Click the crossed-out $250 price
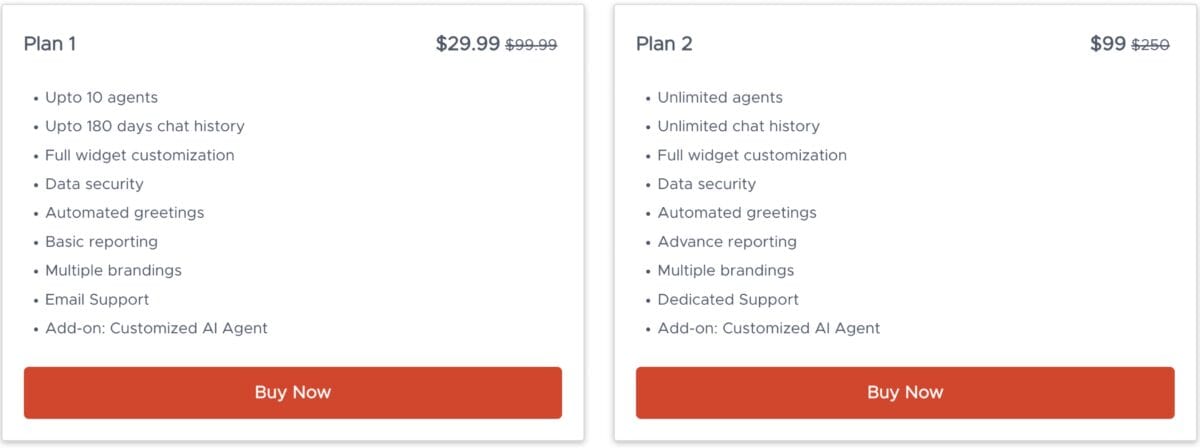This screenshot has height=448, width=1200. pyautogui.click(x=1150, y=45)
